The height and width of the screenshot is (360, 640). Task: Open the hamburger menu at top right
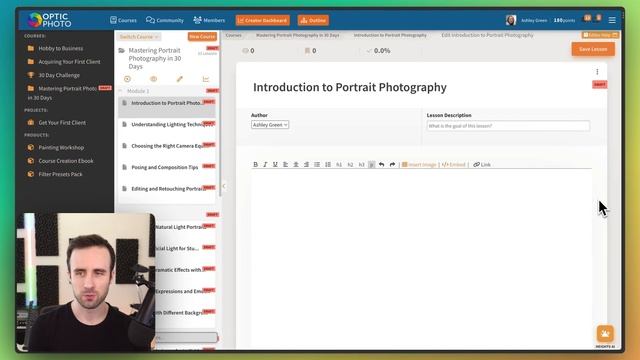click(612, 20)
